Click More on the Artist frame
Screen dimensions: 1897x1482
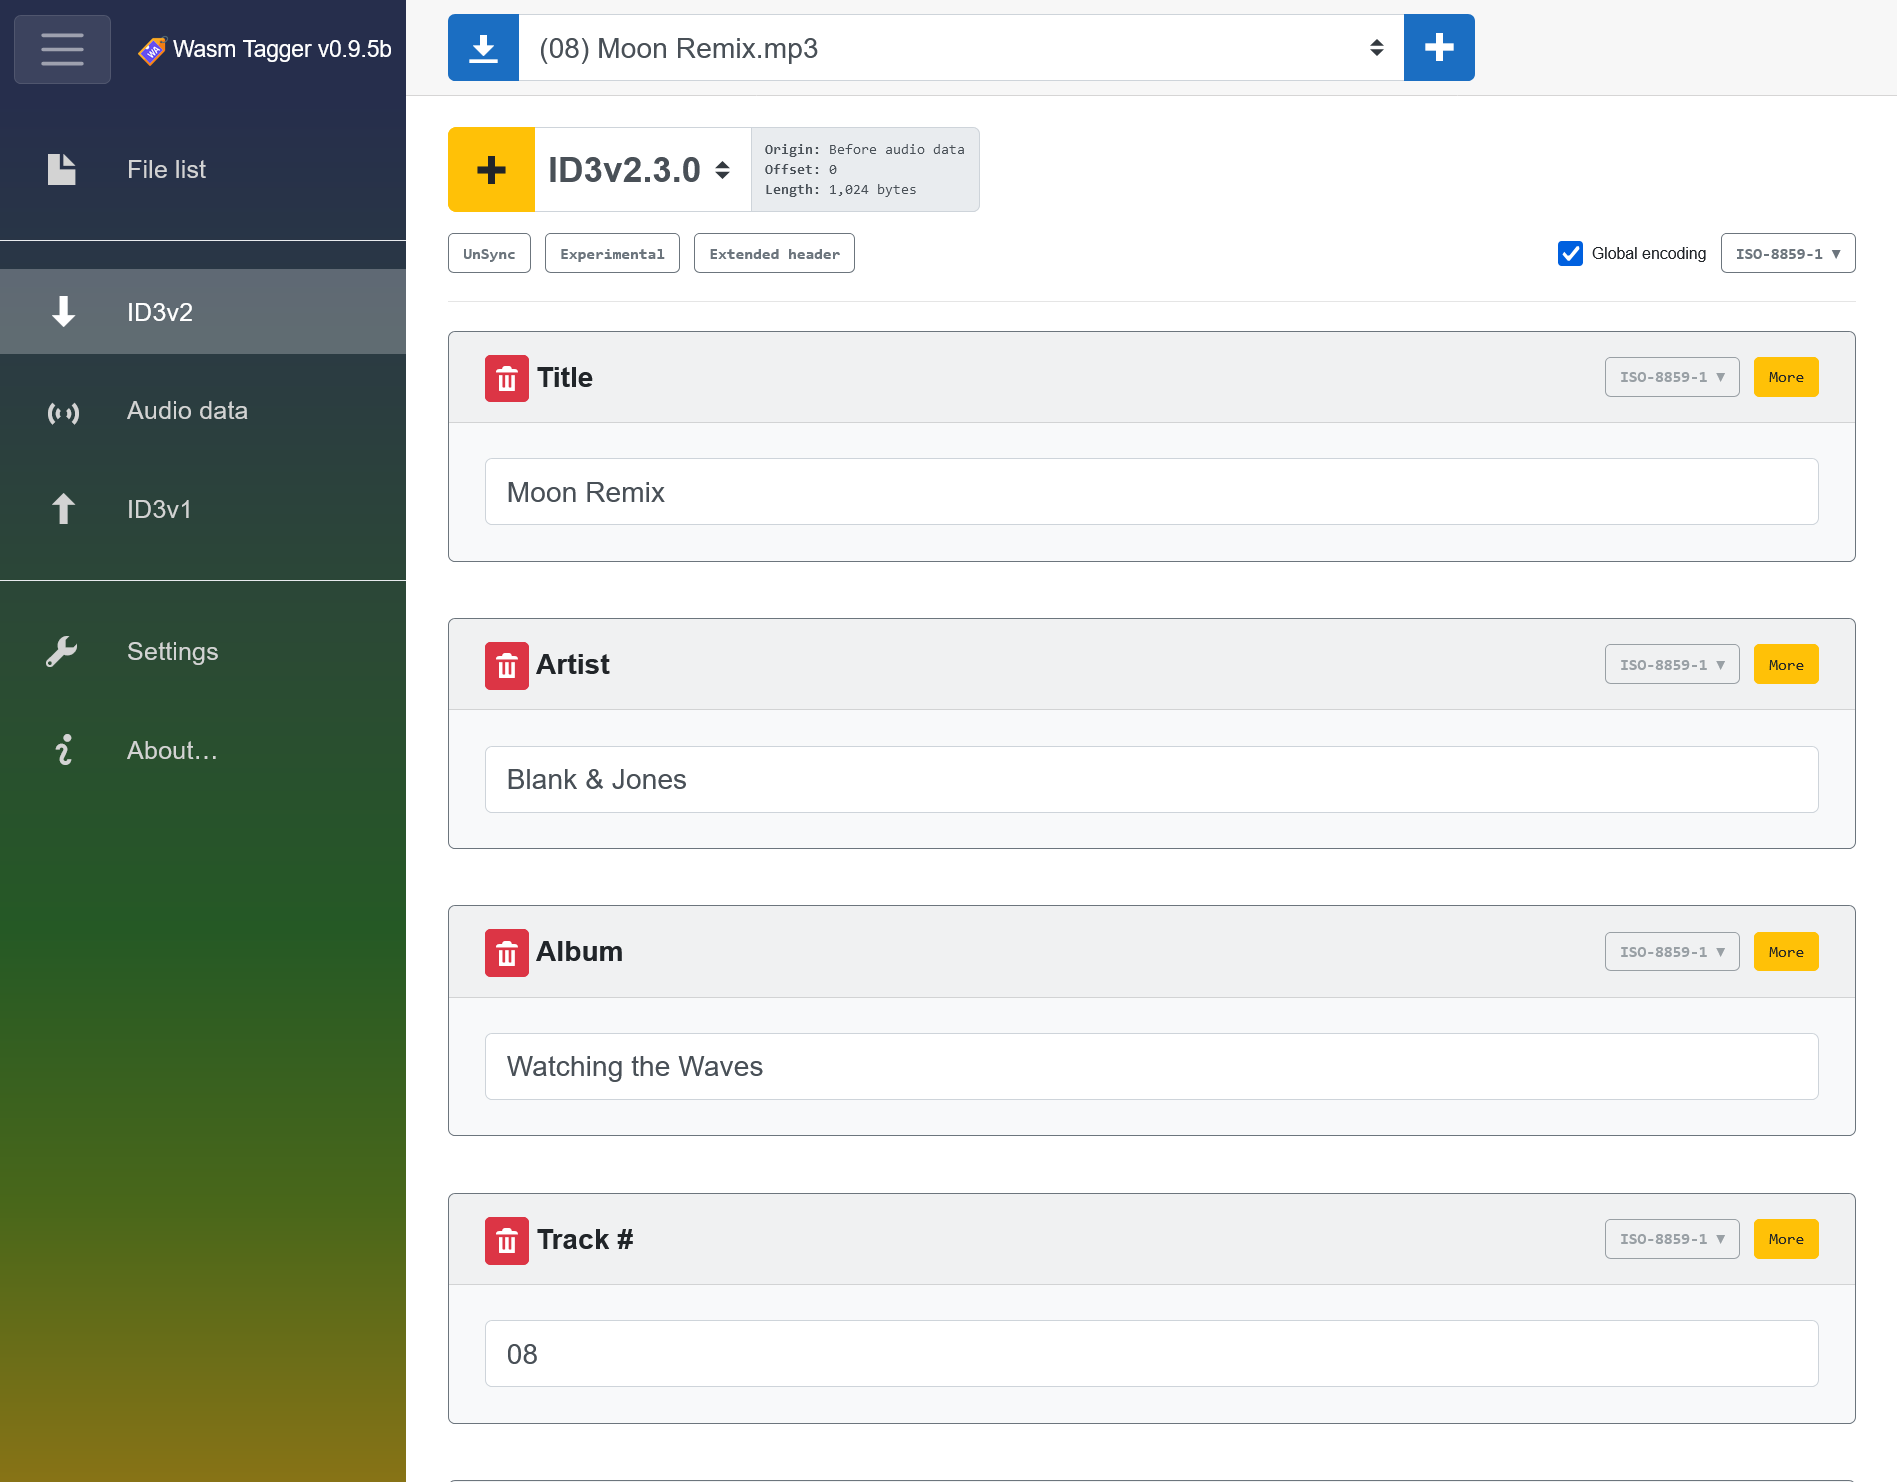pyautogui.click(x=1786, y=664)
